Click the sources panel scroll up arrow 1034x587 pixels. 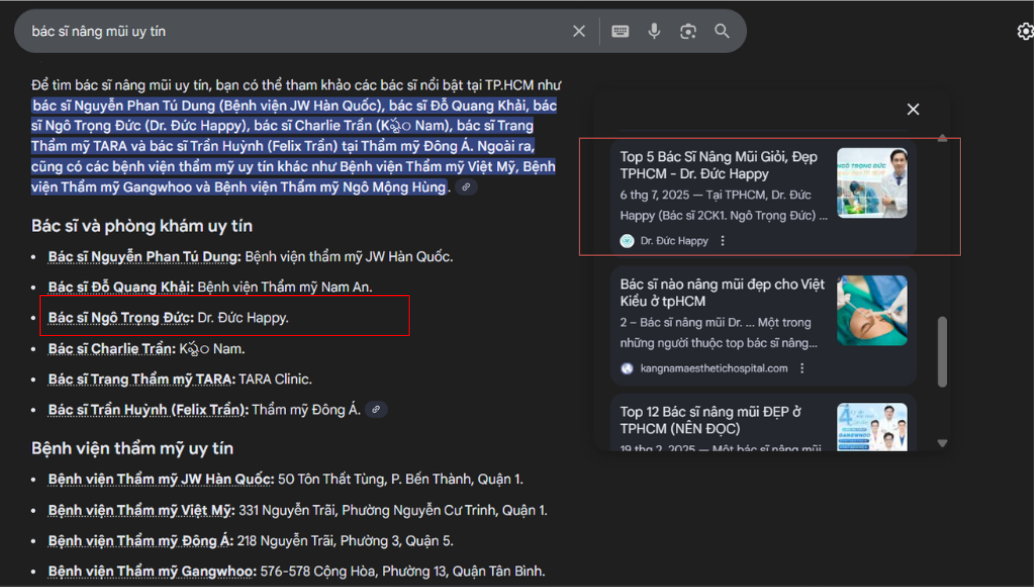pos(942,137)
